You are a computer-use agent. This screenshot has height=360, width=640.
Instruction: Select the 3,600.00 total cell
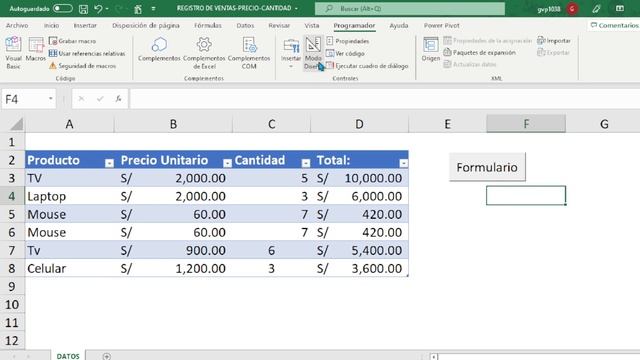click(359, 269)
